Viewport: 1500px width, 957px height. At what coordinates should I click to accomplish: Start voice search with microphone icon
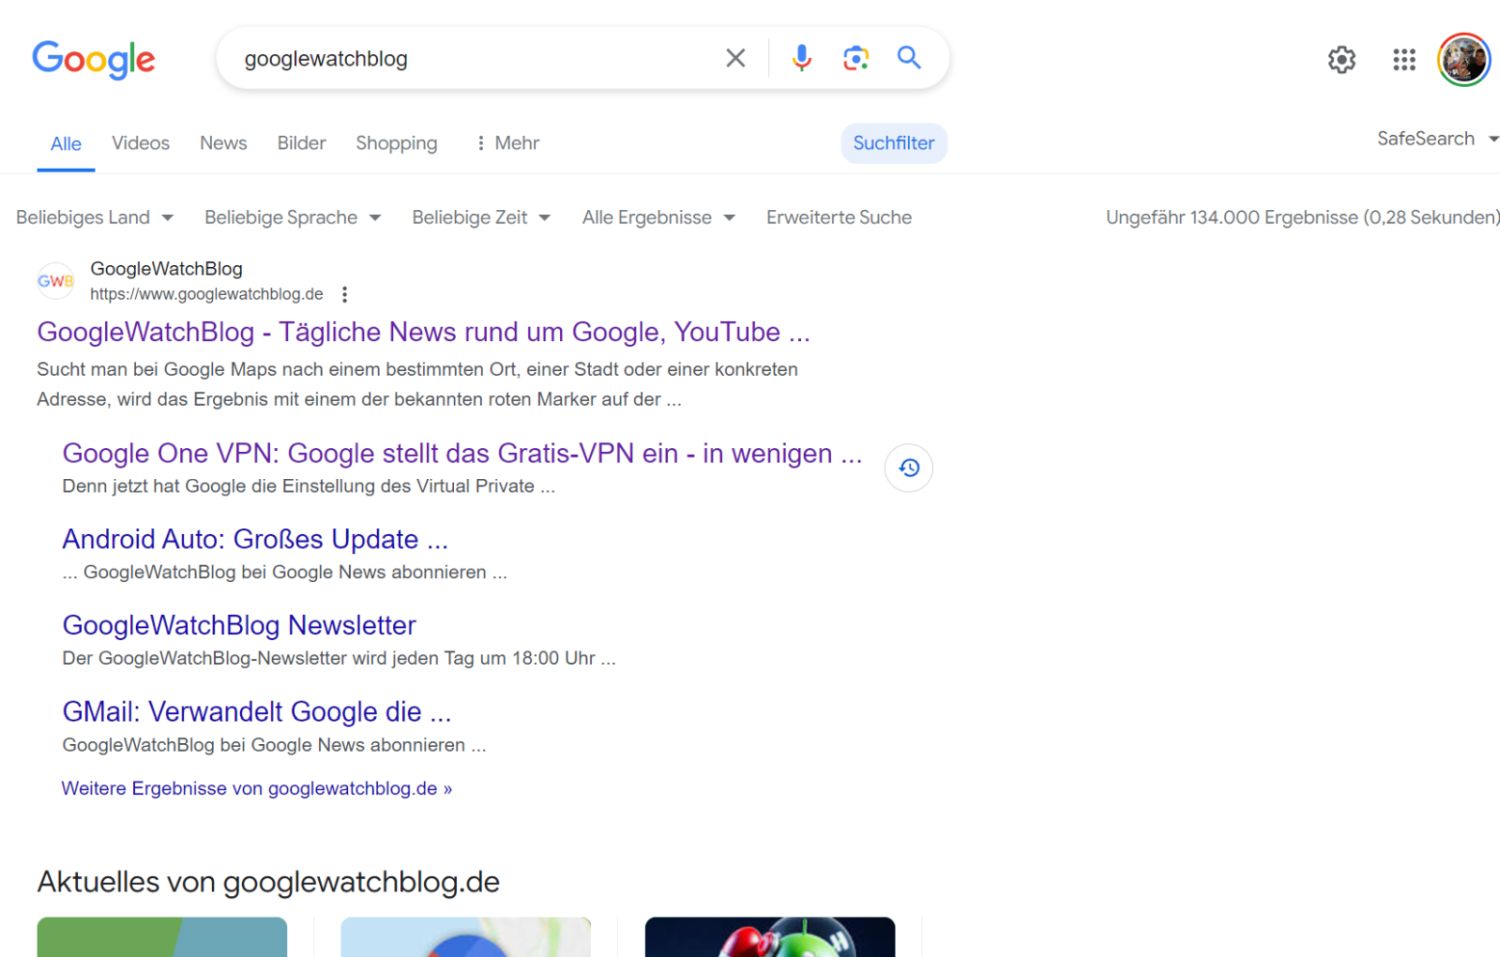pos(801,58)
